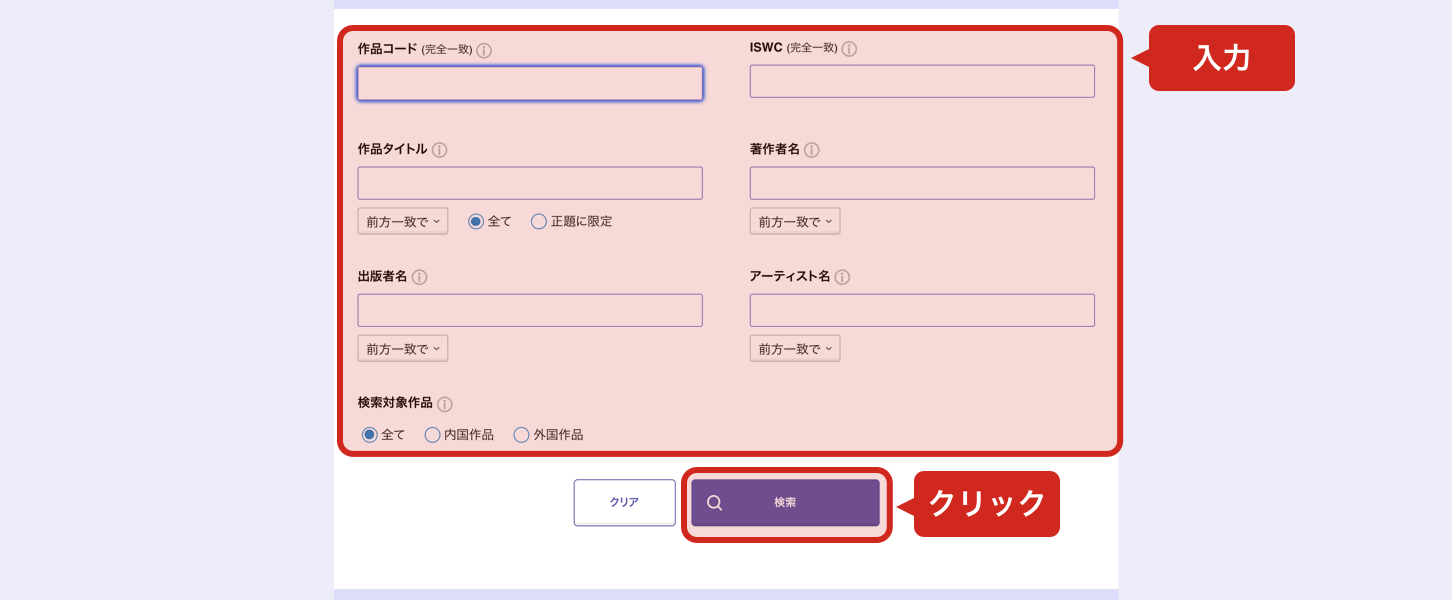Open 前方一致で dropdown under 作品タイトル
This screenshot has height=600, width=1452.
tap(403, 221)
